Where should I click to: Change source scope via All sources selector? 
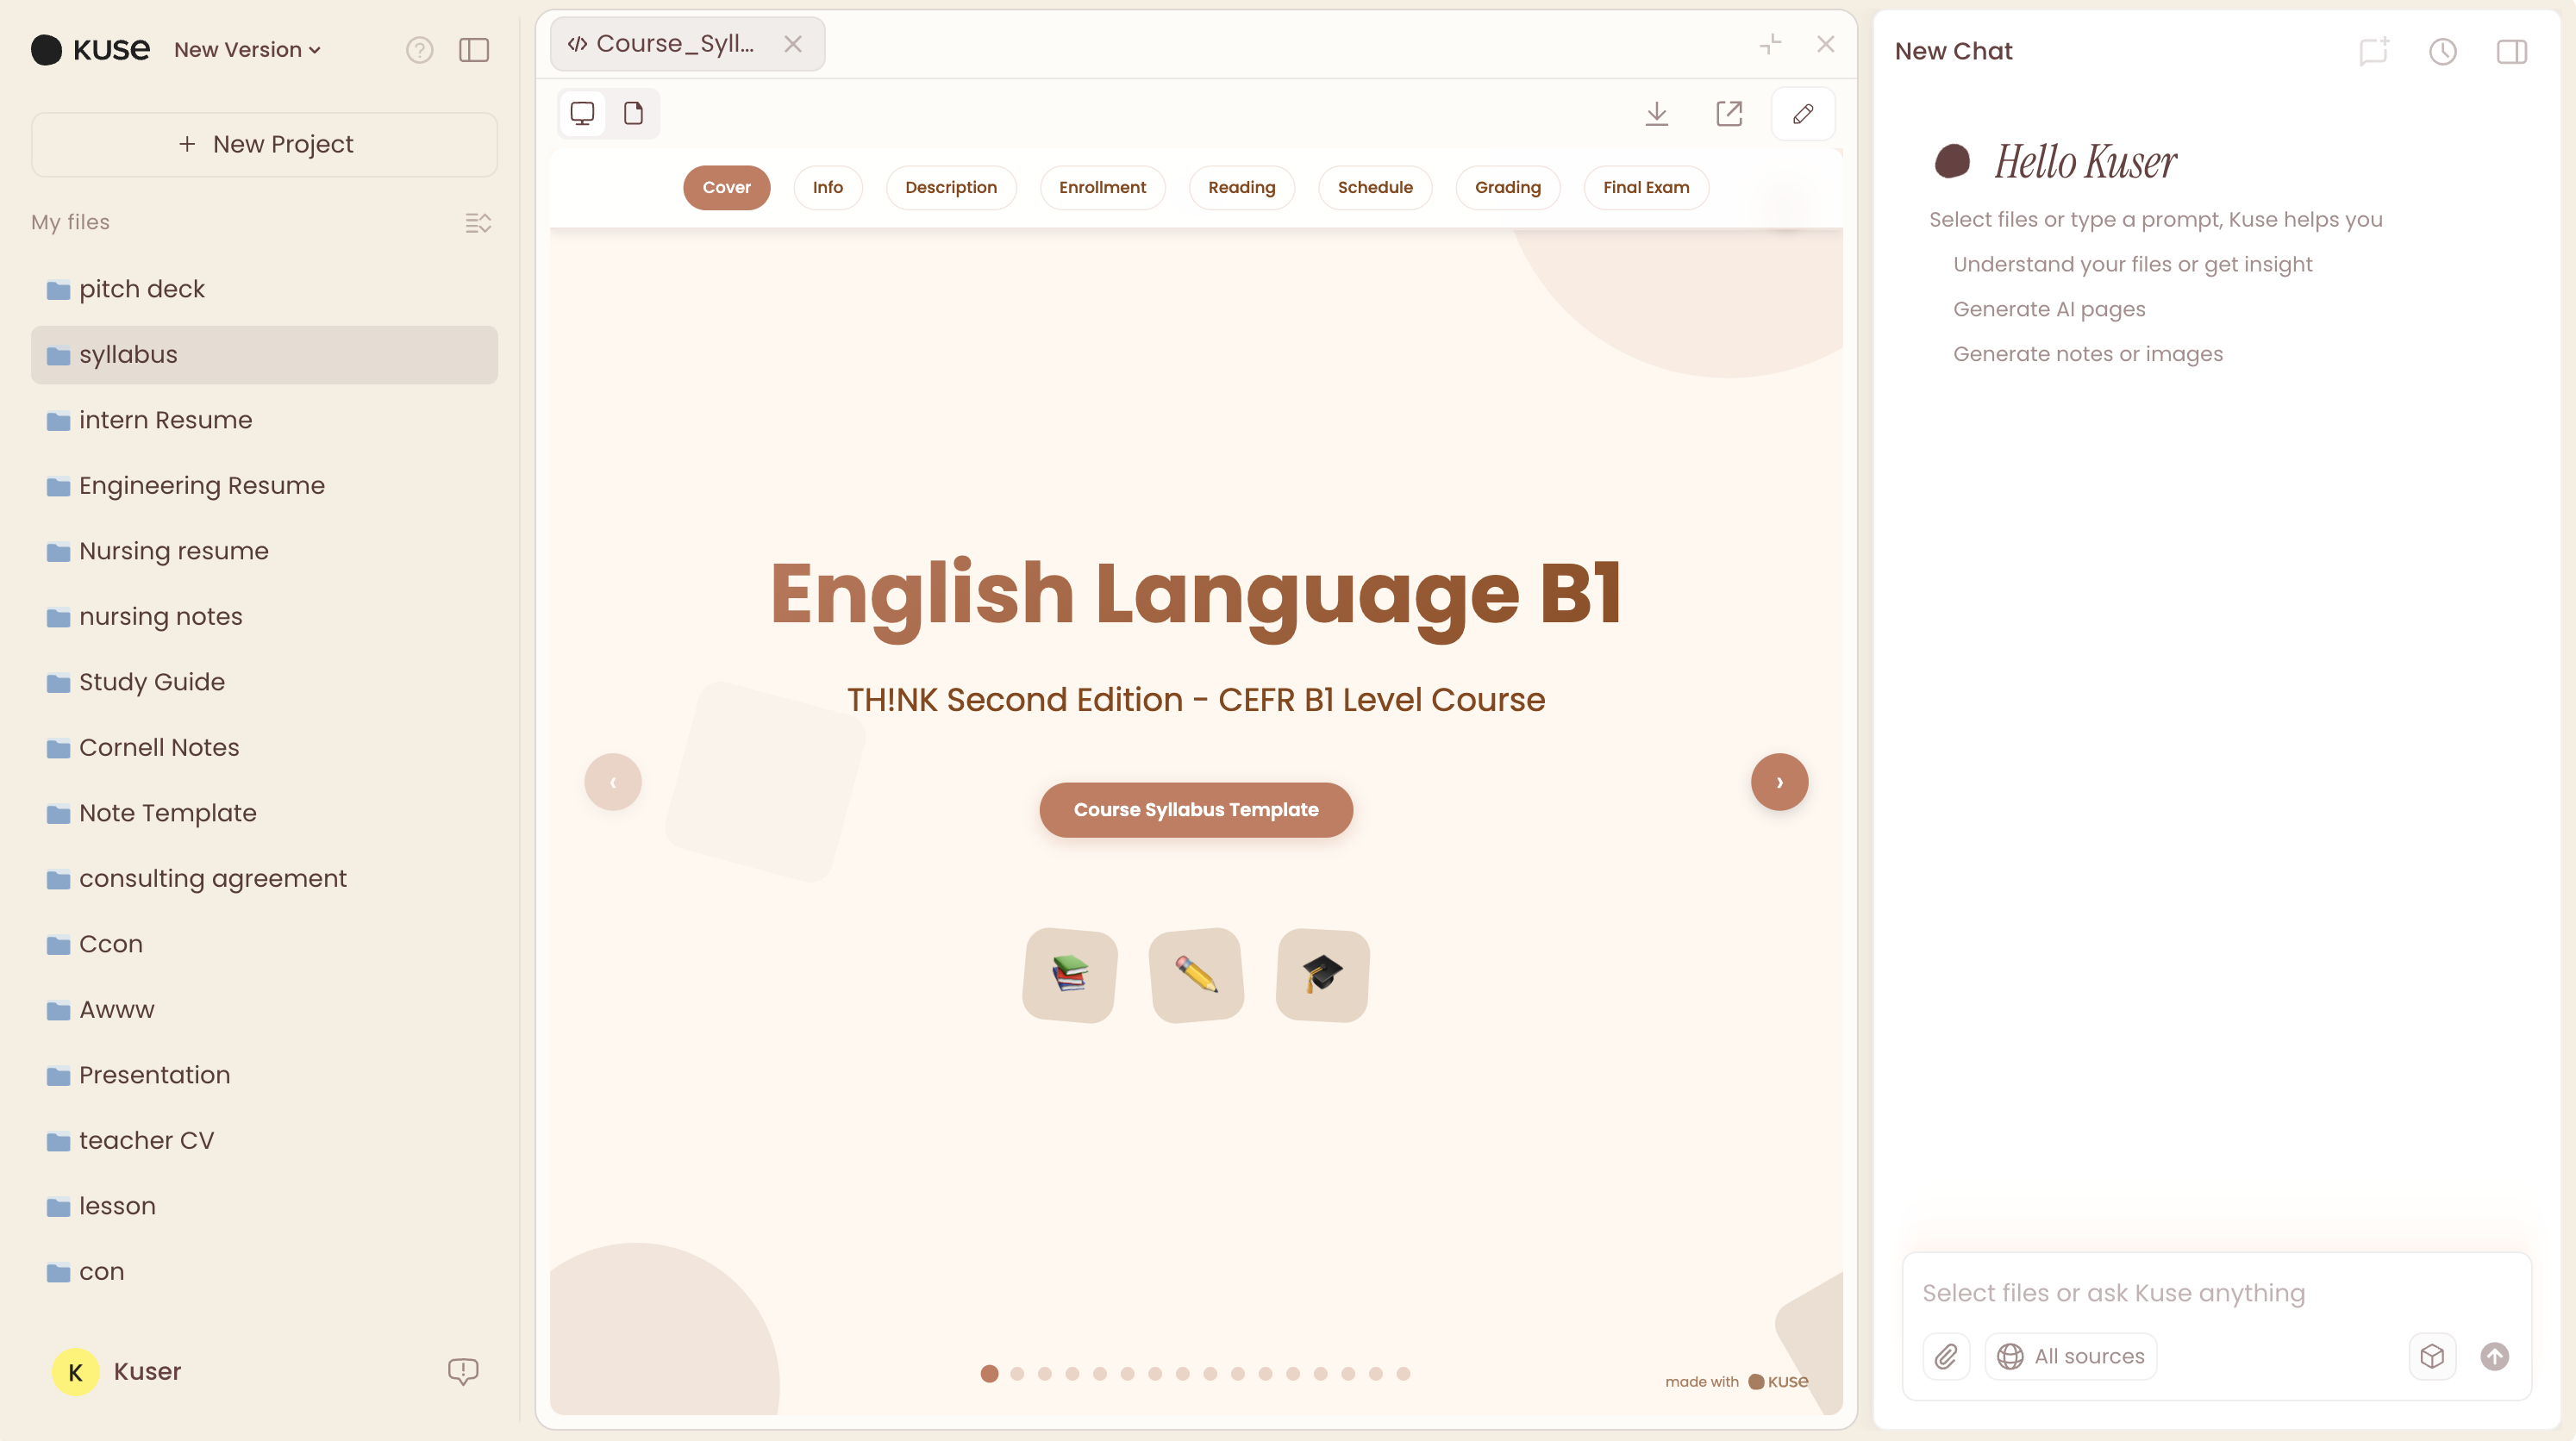click(x=2071, y=1356)
